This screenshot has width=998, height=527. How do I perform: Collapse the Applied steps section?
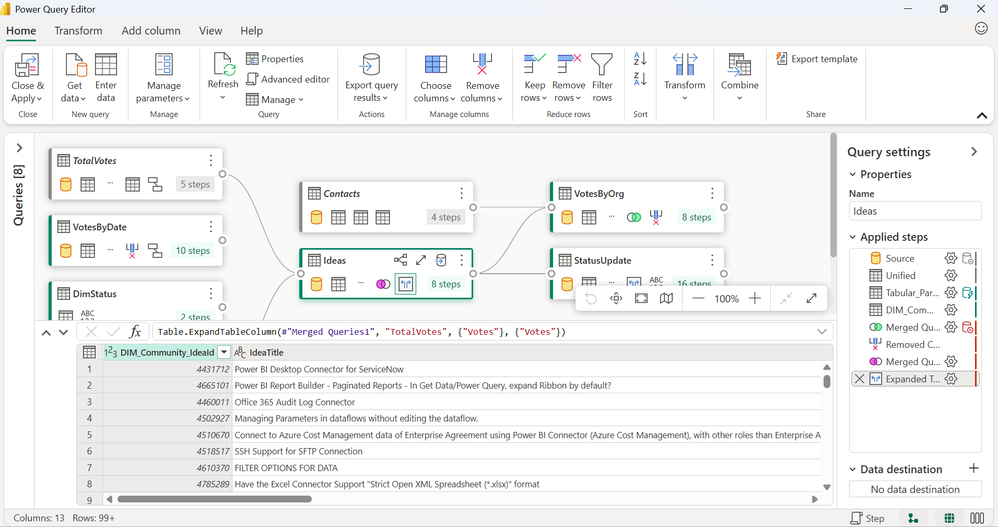click(x=853, y=237)
